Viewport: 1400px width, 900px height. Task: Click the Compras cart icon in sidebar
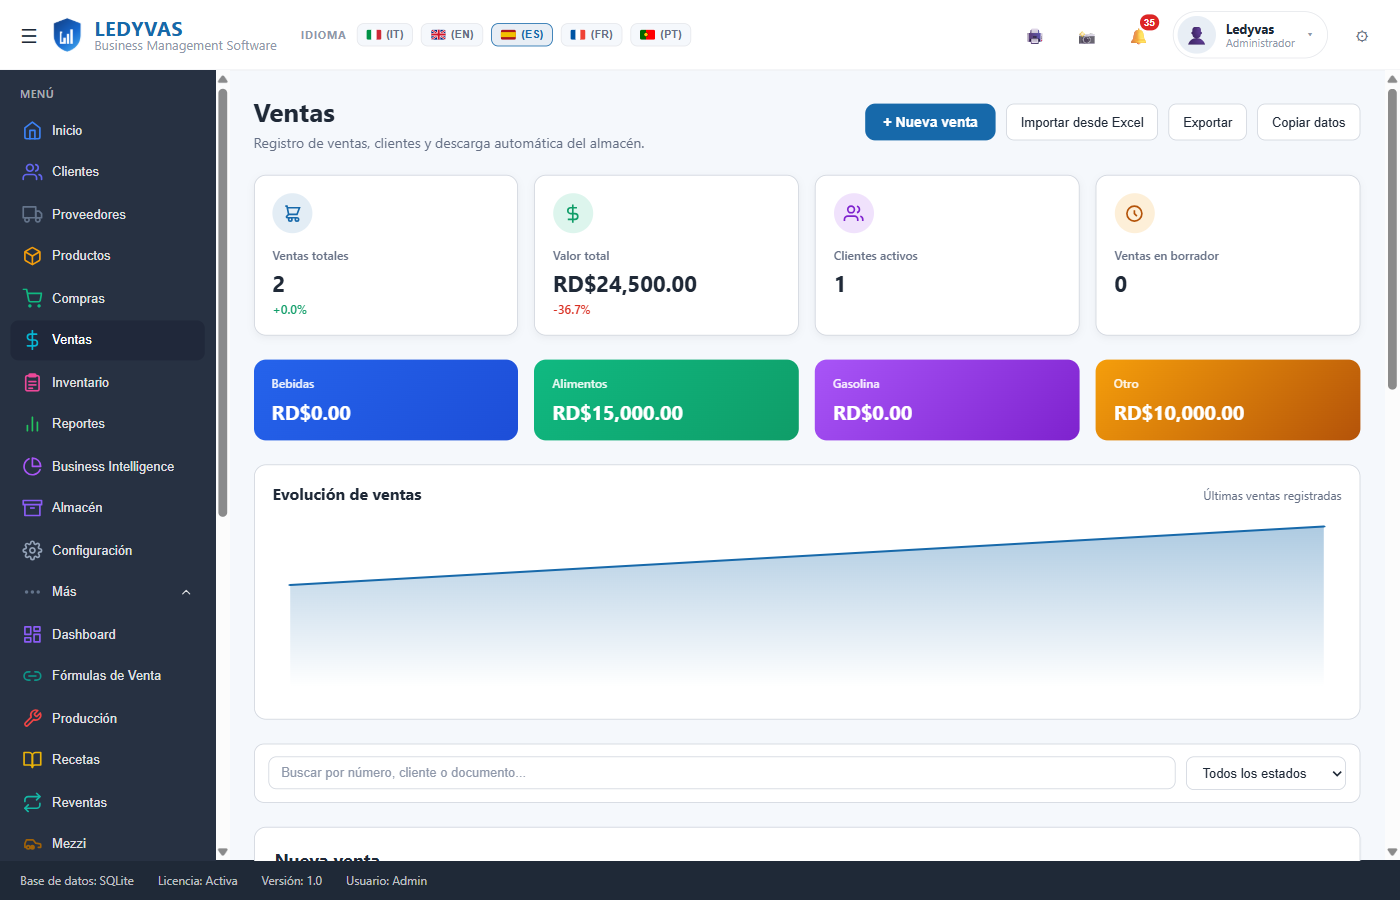[x=32, y=298]
